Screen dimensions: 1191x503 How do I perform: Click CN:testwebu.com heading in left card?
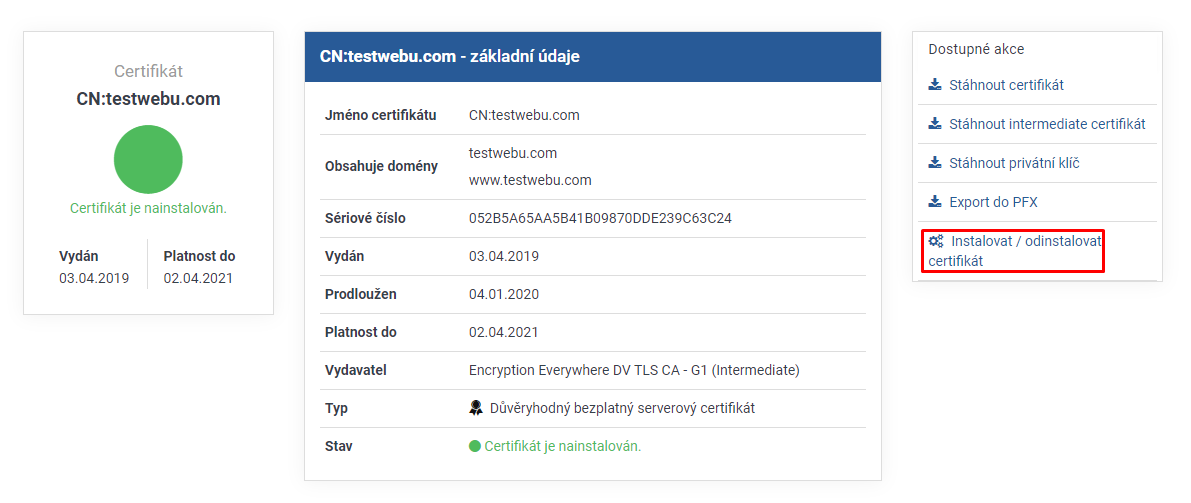point(148,99)
